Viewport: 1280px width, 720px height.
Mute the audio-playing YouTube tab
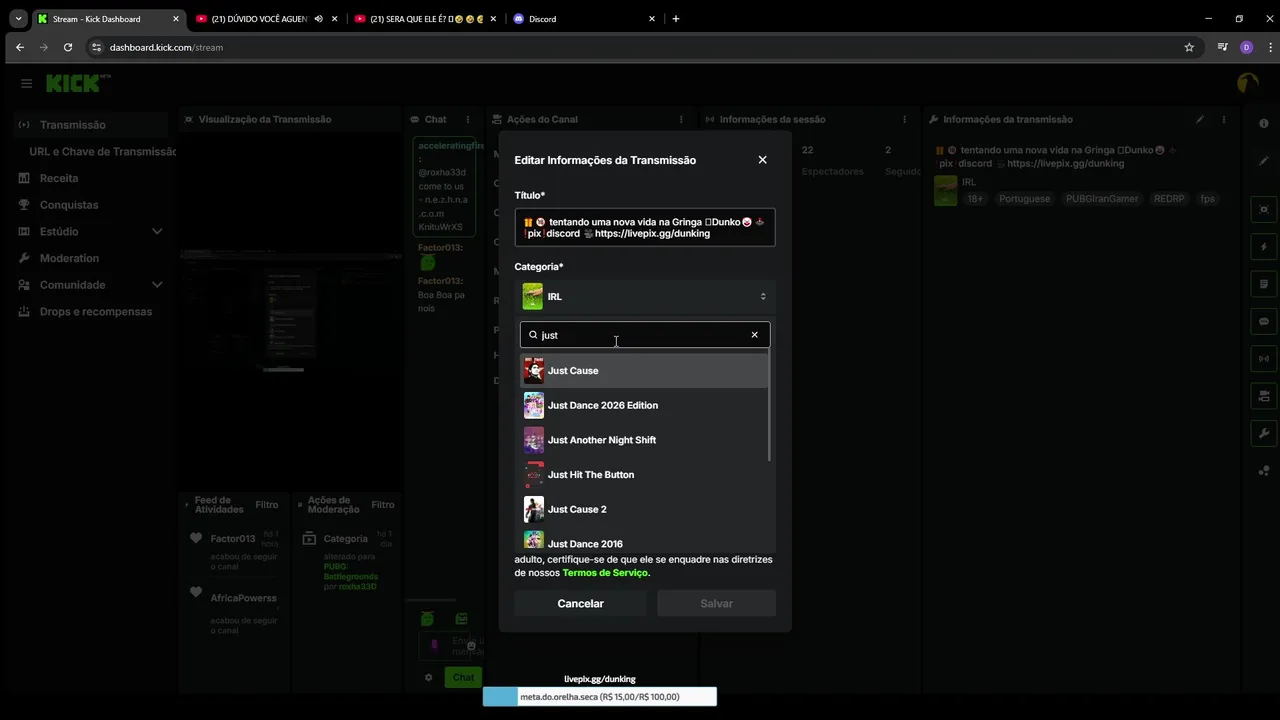tap(318, 19)
